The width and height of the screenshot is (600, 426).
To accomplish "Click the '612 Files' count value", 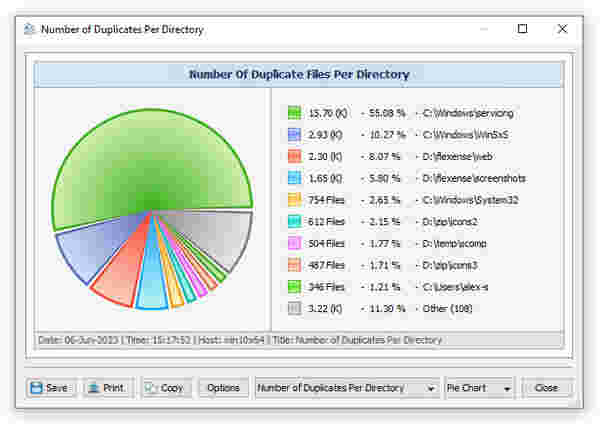I will pyautogui.click(x=326, y=222).
